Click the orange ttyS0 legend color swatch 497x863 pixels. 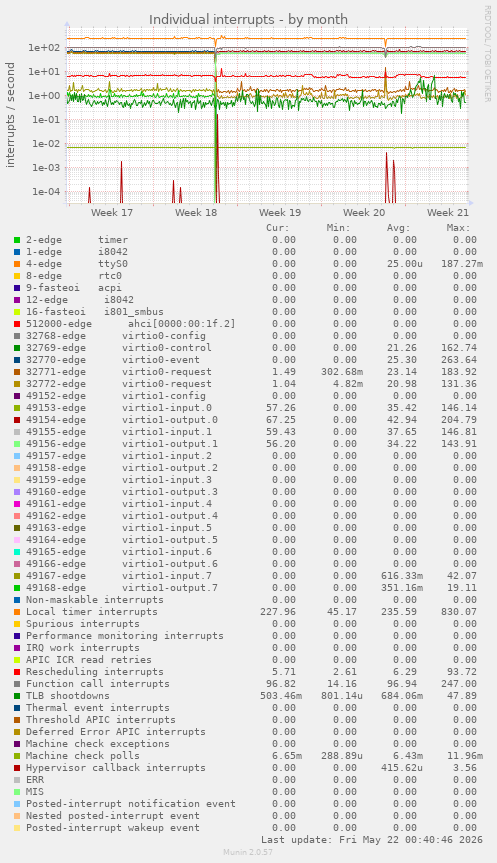click(17, 264)
